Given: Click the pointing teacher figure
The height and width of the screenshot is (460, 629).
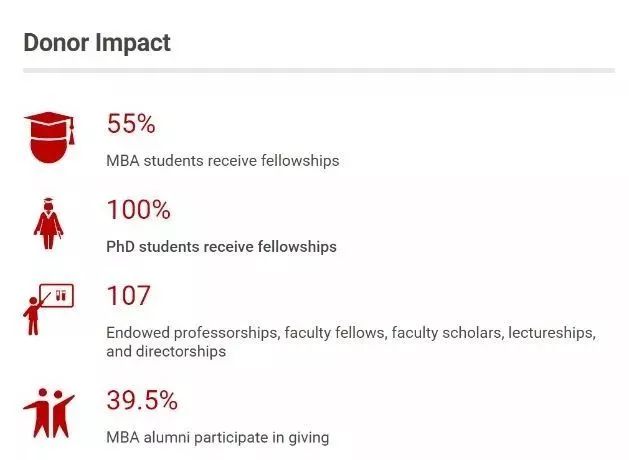Looking at the screenshot, I should pyautogui.click(x=34, y=315).
